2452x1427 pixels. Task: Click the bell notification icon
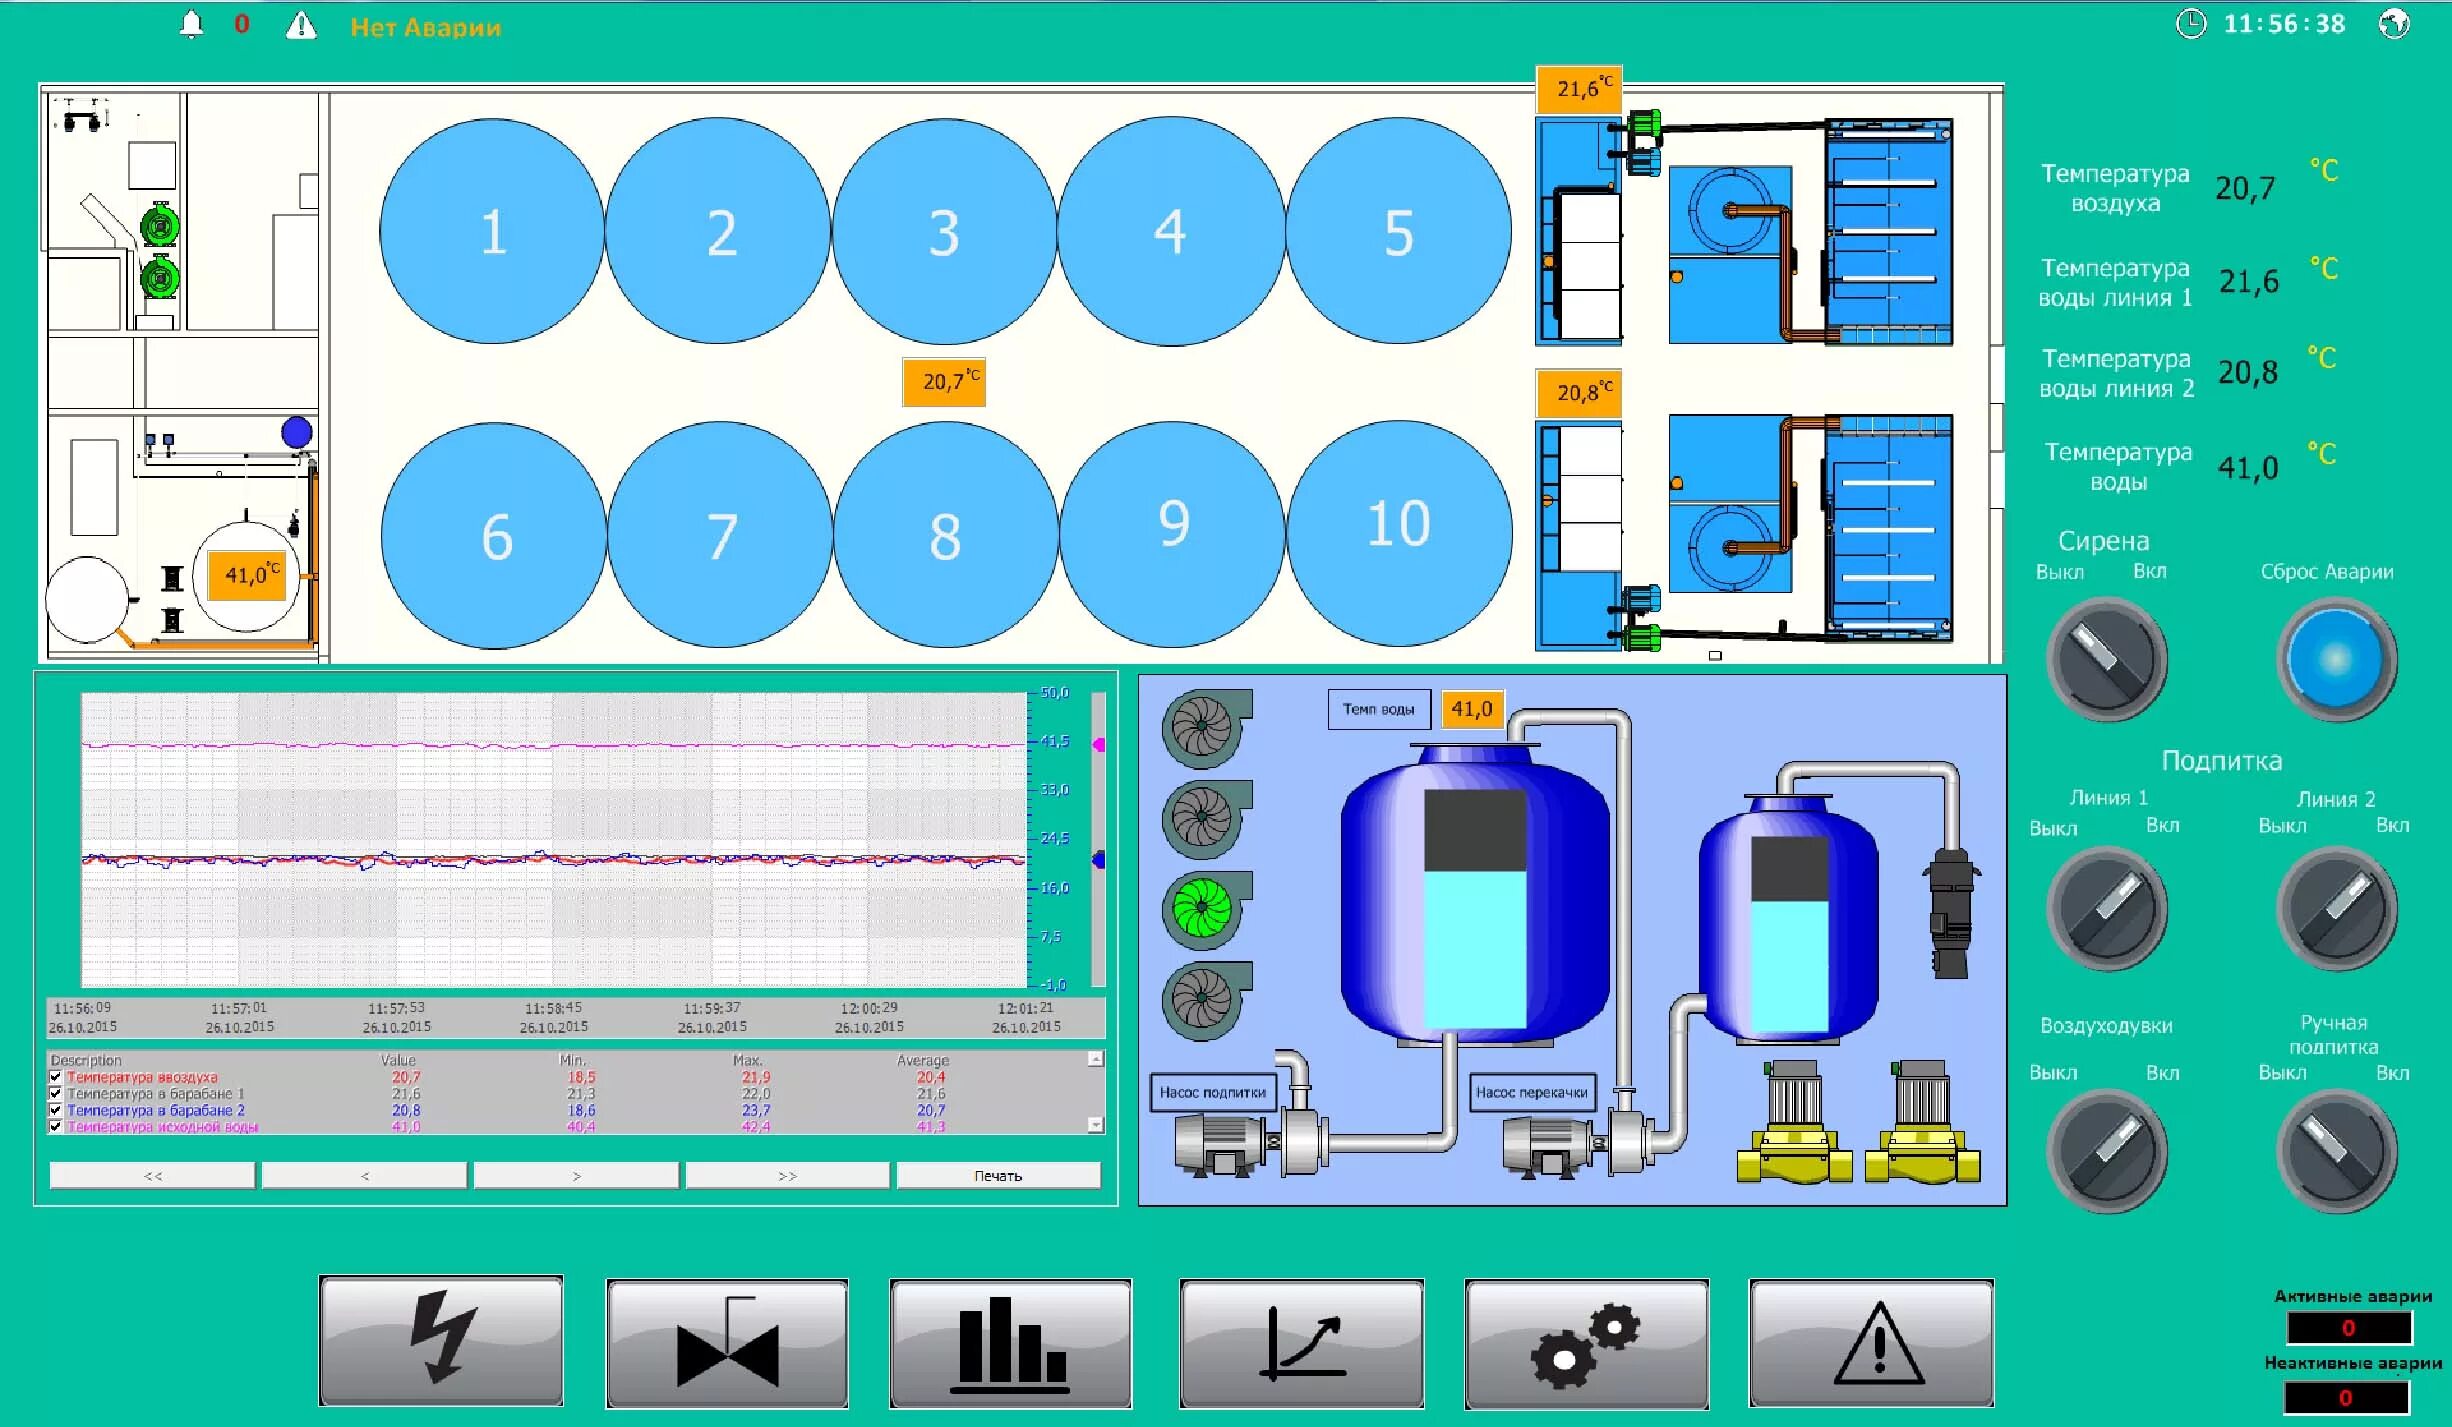click(x=191, y=25)
